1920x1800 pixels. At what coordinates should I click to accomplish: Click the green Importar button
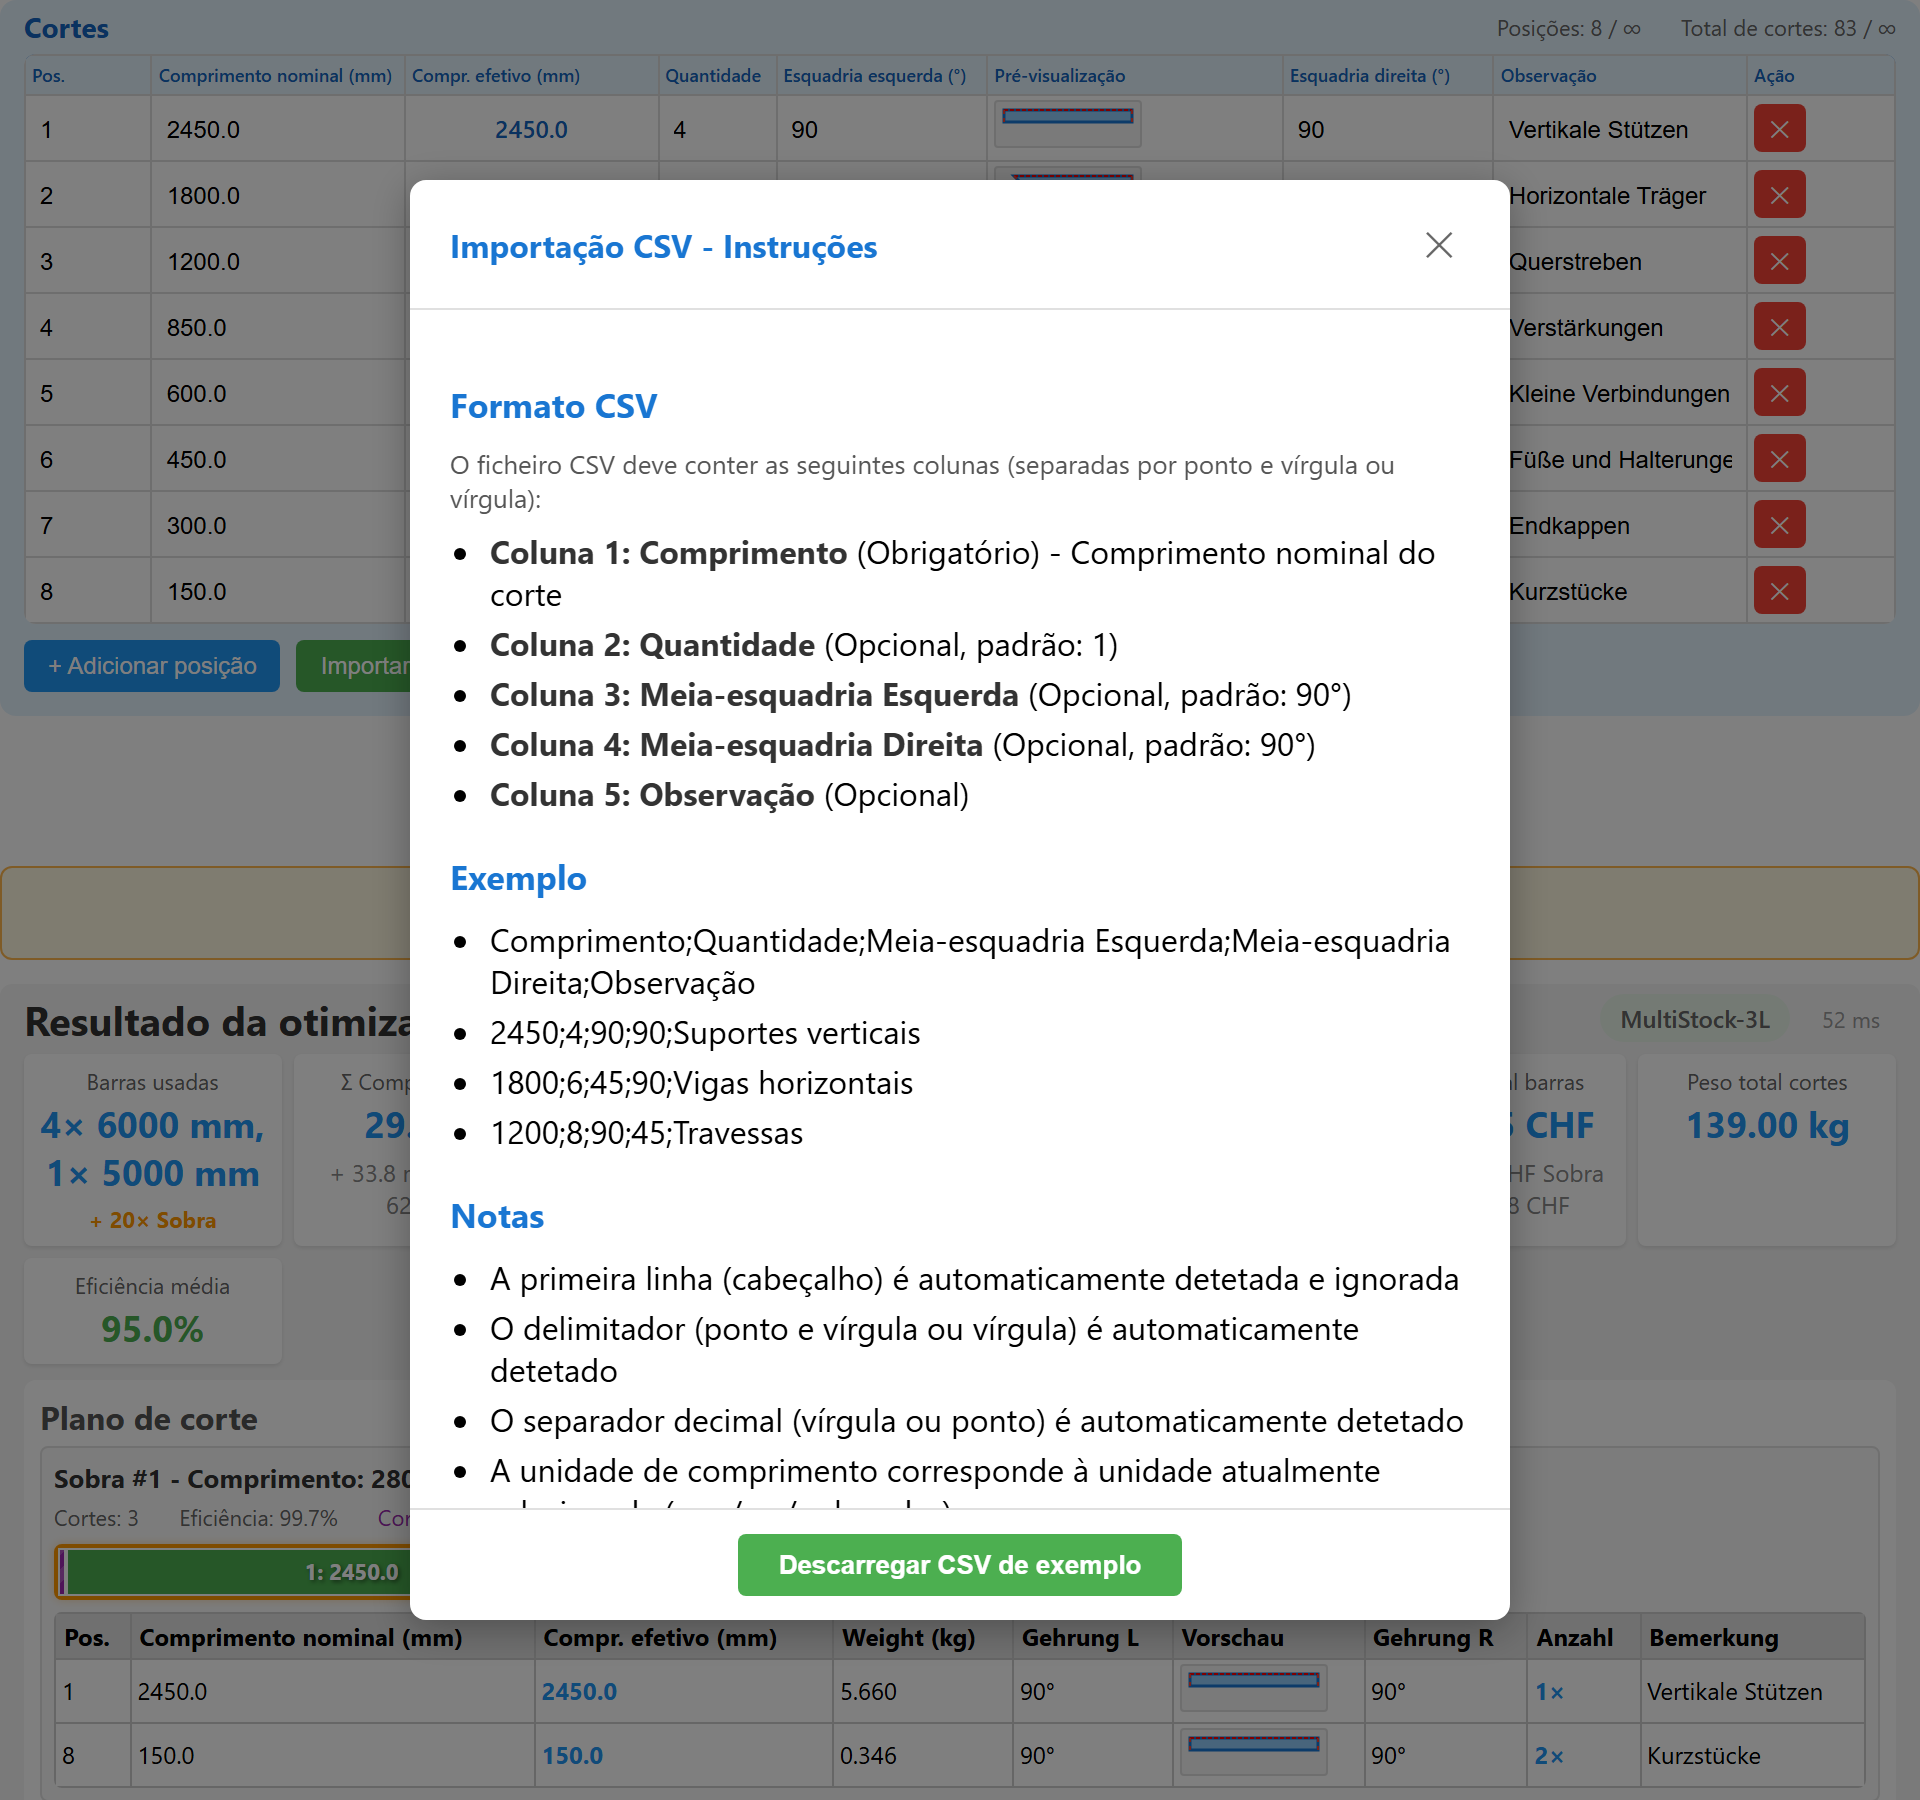point(353,666)
